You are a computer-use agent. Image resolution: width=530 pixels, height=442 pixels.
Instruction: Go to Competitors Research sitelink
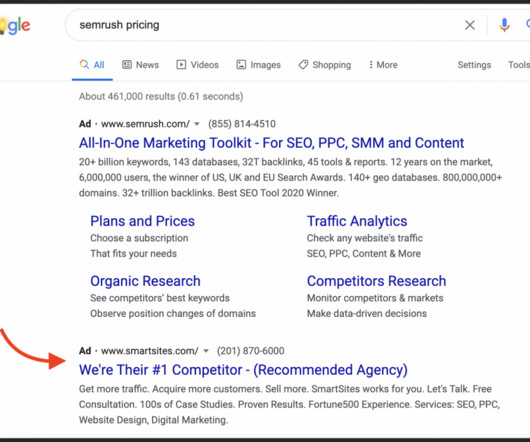377,281
